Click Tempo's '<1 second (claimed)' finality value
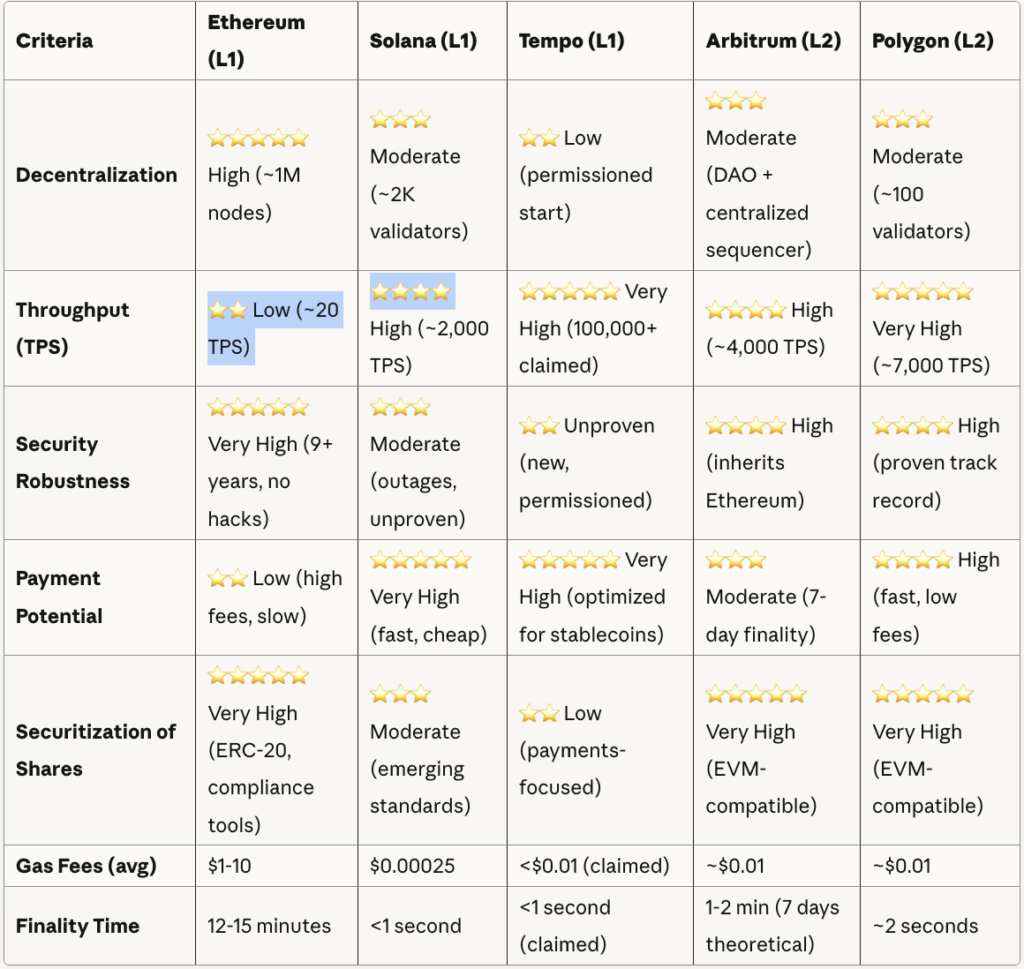The width and height of the screenshot is (1024, 969). (565, 926)
